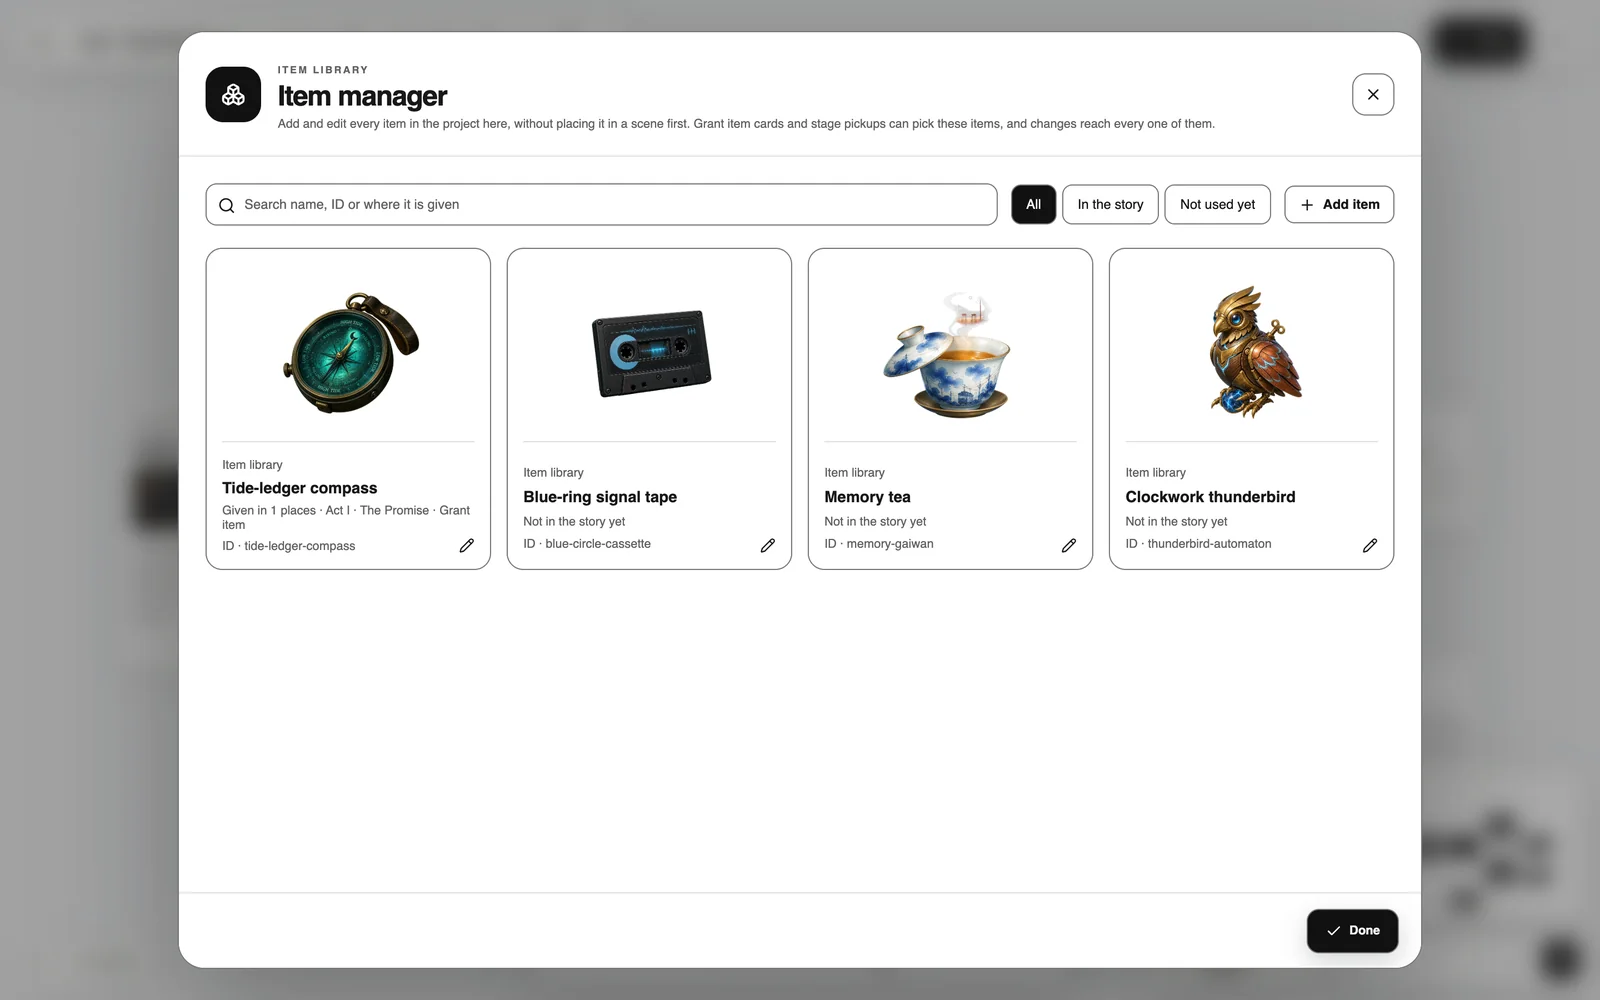Edit the Tide-ledger compass item
The width and height of the screenshot is (1600, 1000).
[x=467, y=545]
